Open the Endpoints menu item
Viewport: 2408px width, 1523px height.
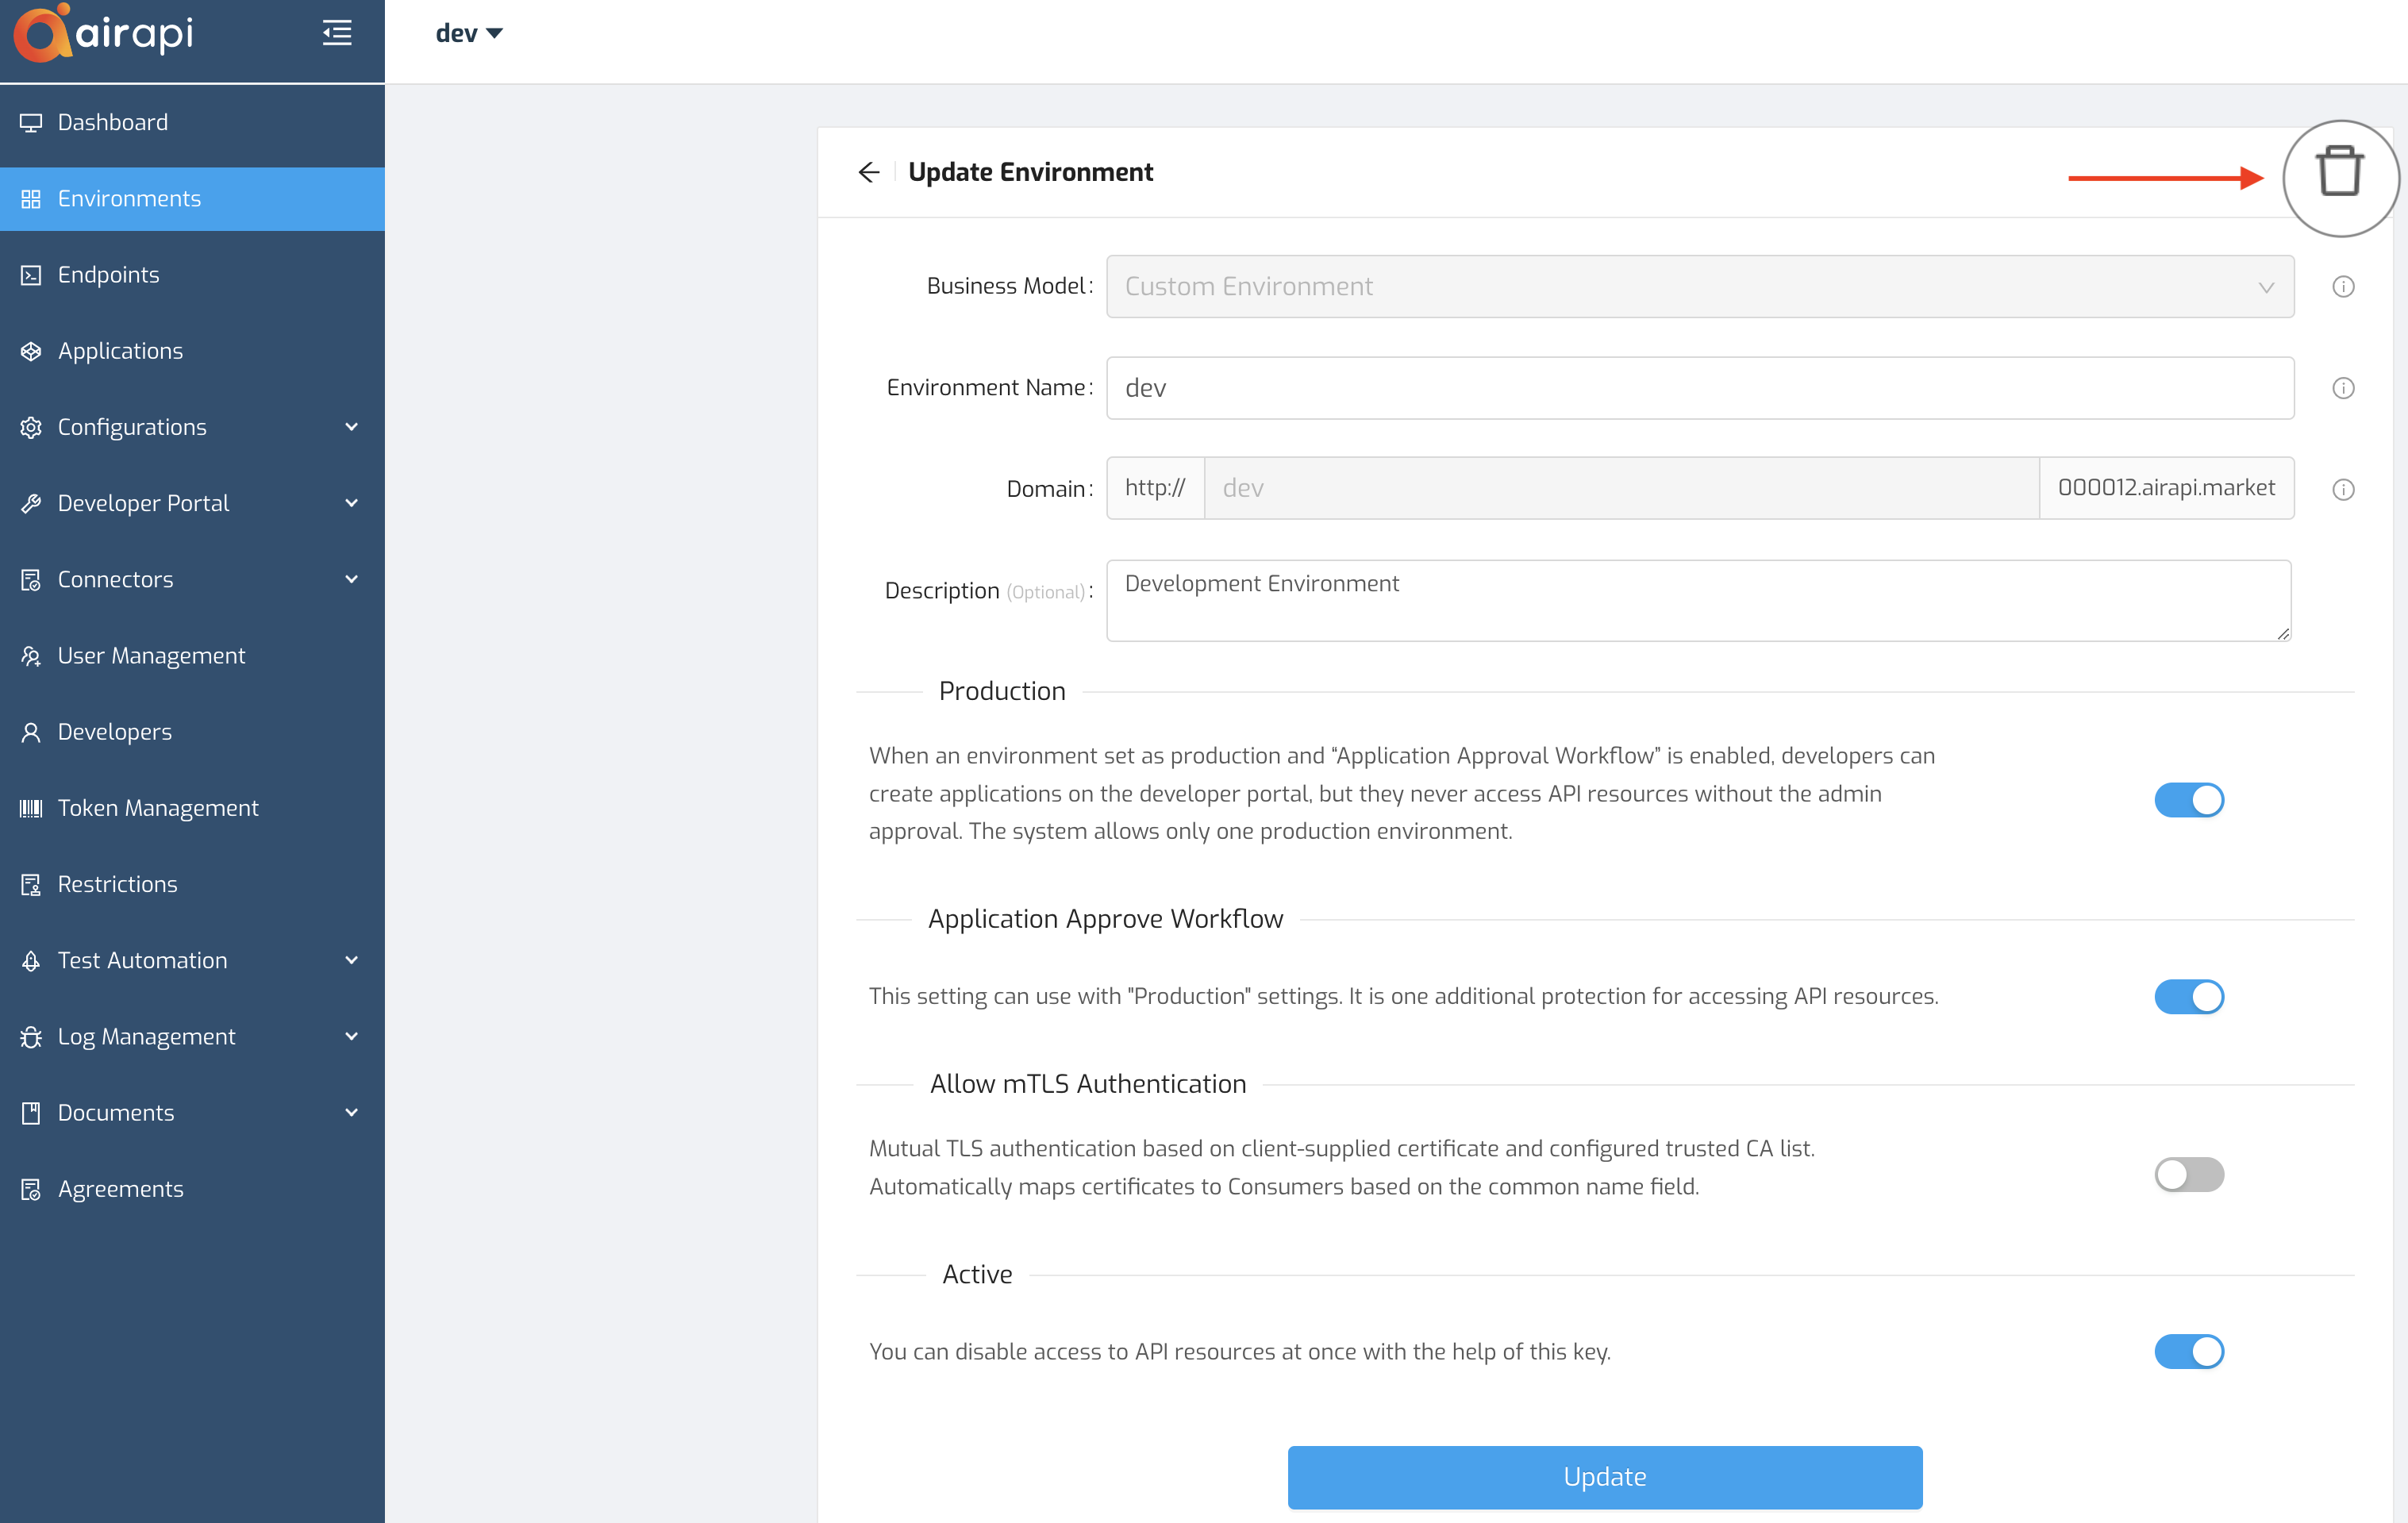click(192, 275)
